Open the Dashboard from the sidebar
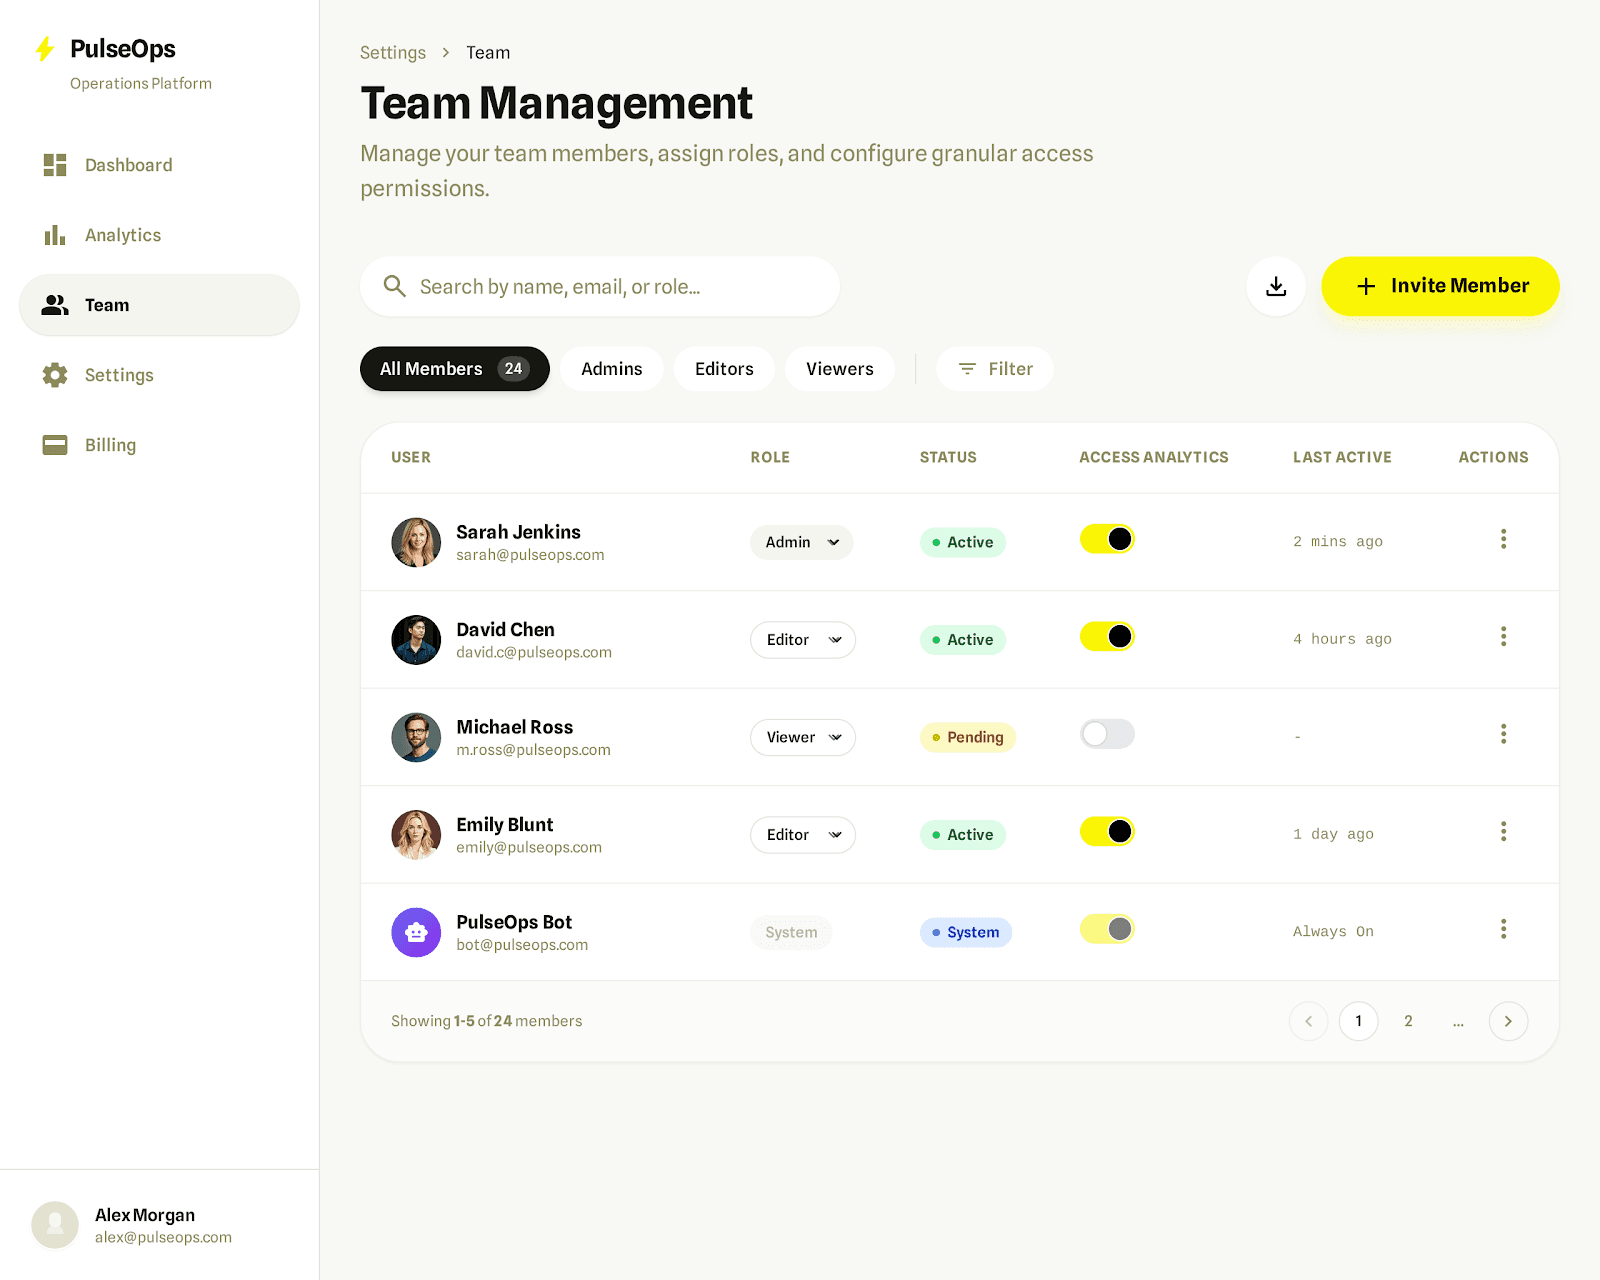The width and height of the screenshot is (1600, 1280). [x=128, y=165]
